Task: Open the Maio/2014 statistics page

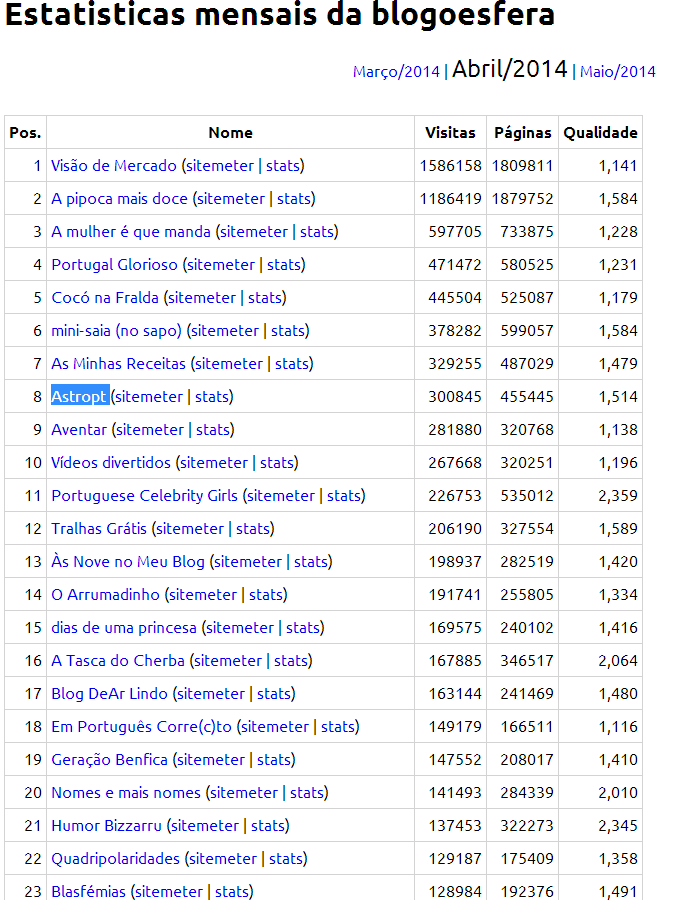Action: pyautogui.click(x=617, y=72)
